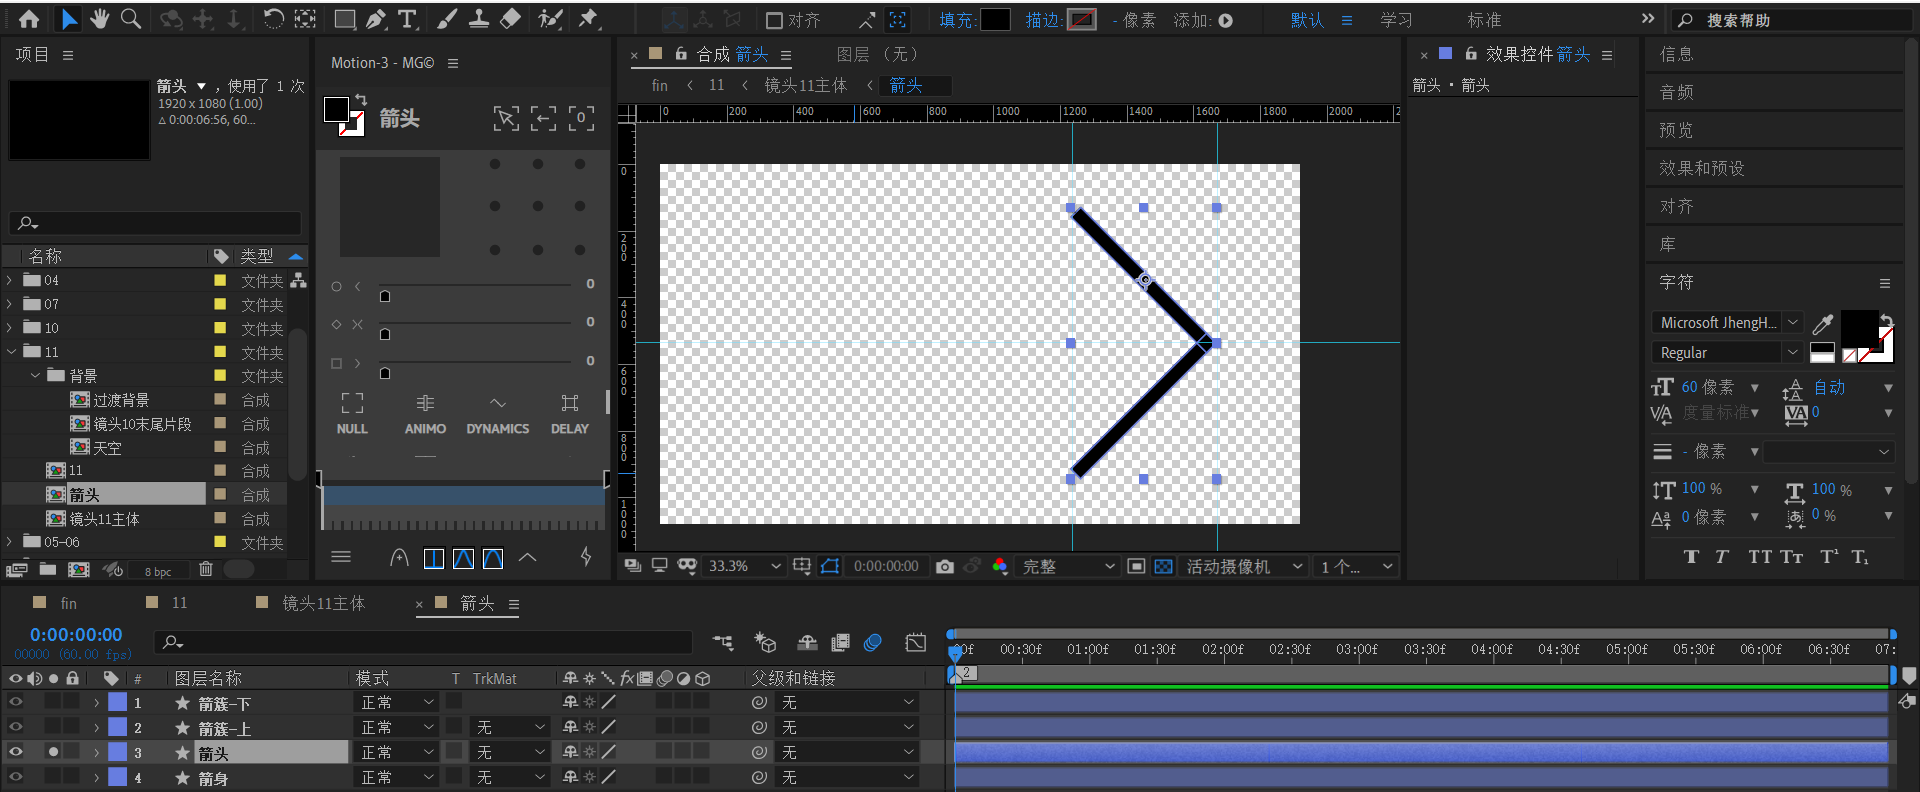This screenshot has width=1920, height=792.
Task: Click the DYNAMICS button in Motion-3
Action: [498, 414]
